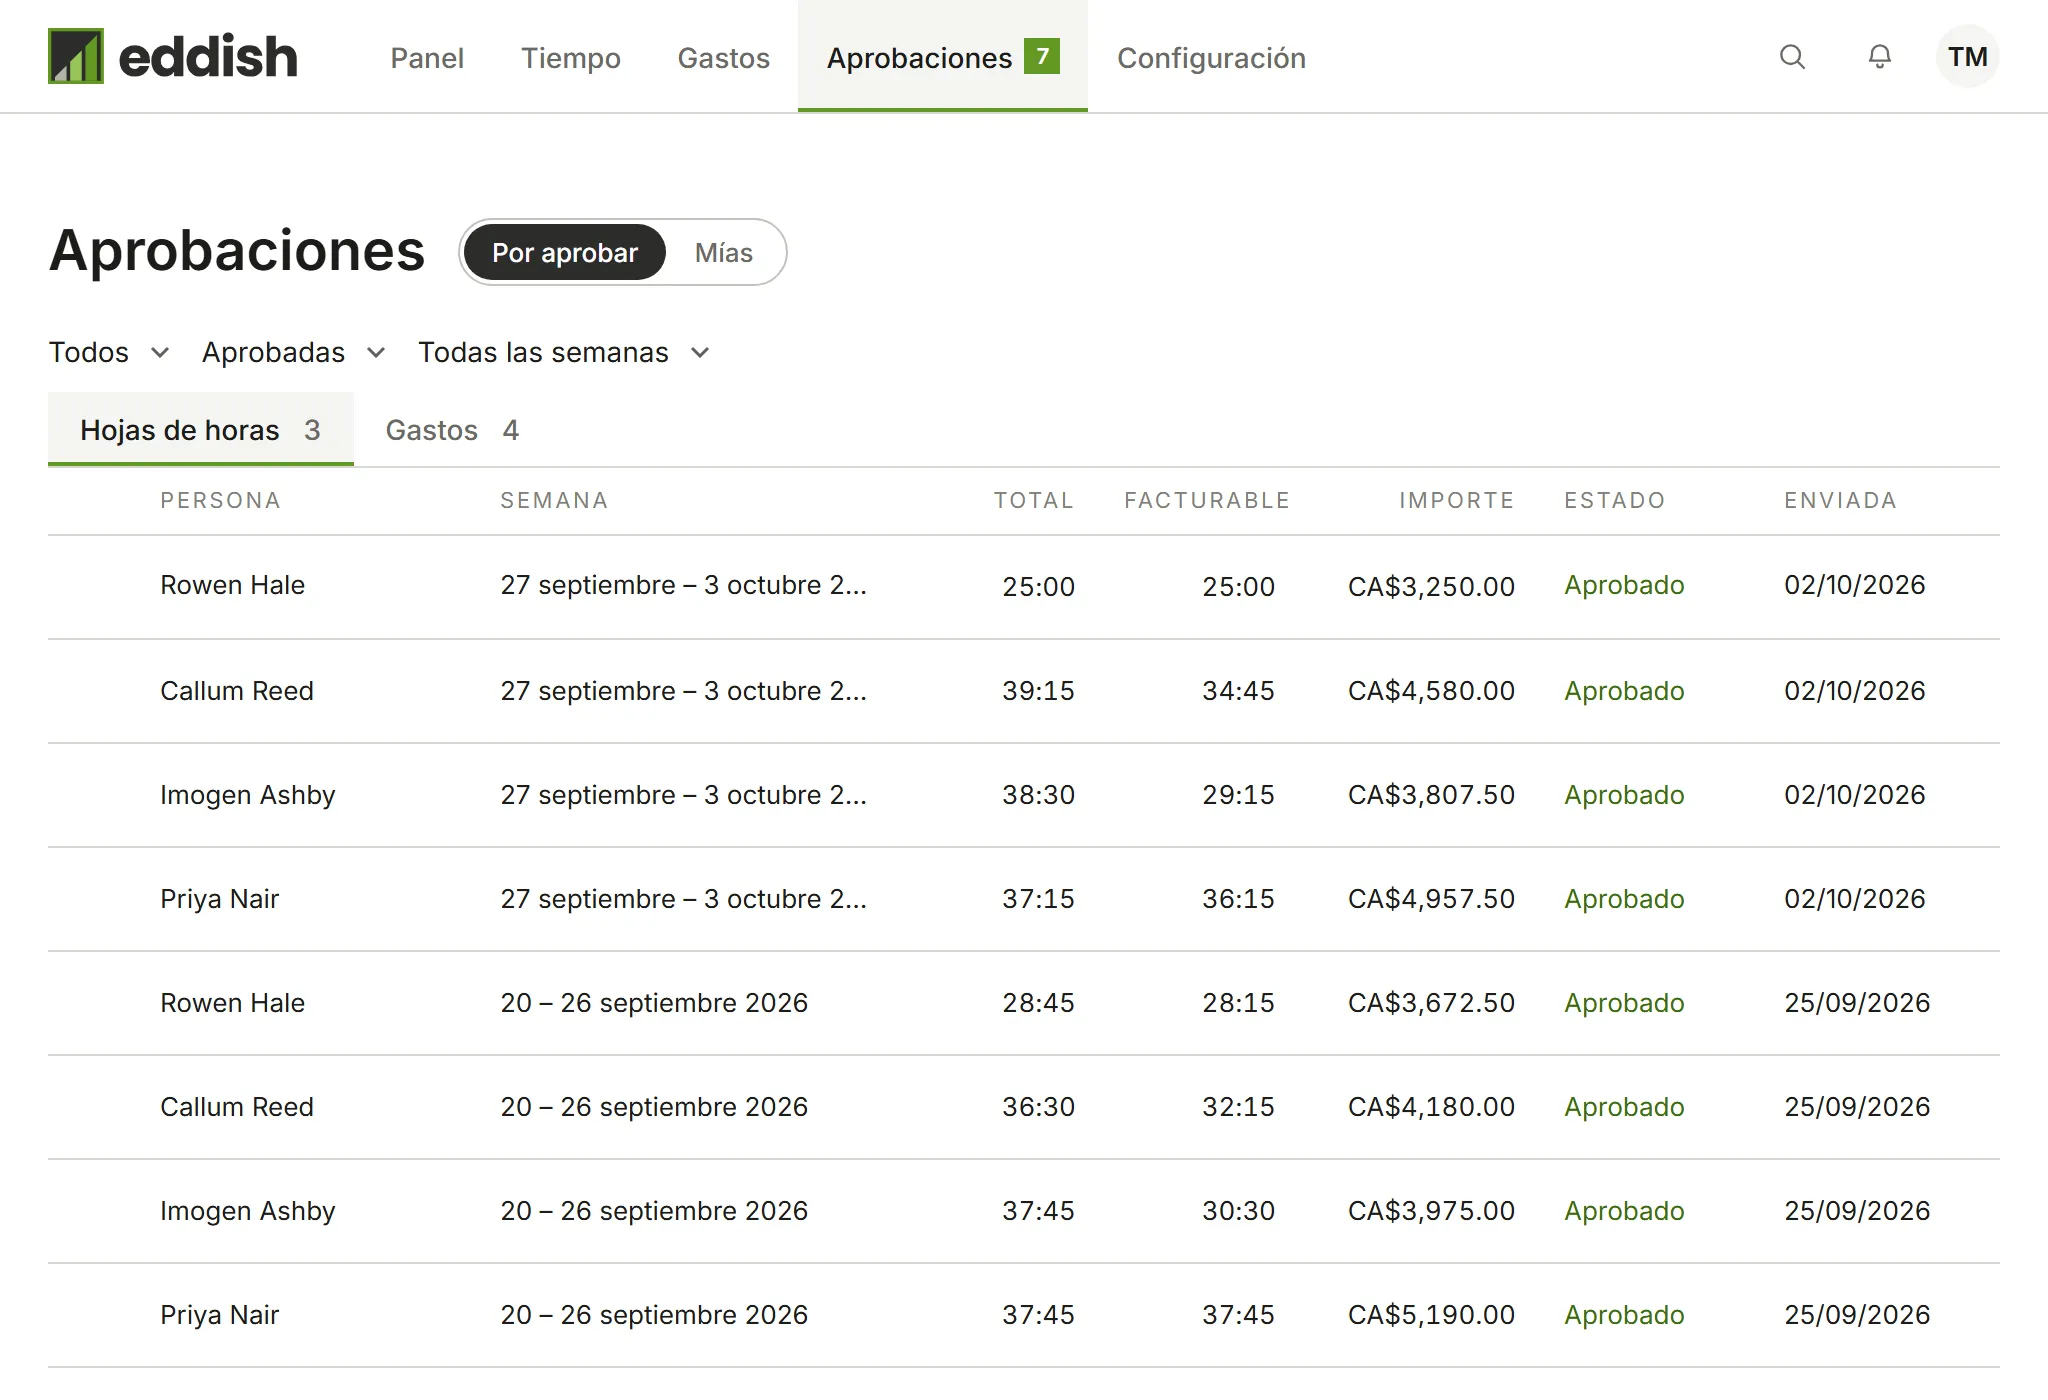Select the Aprobaciones navigation tab
The height and width of the screenshot is (1400, 2048).
943,57
